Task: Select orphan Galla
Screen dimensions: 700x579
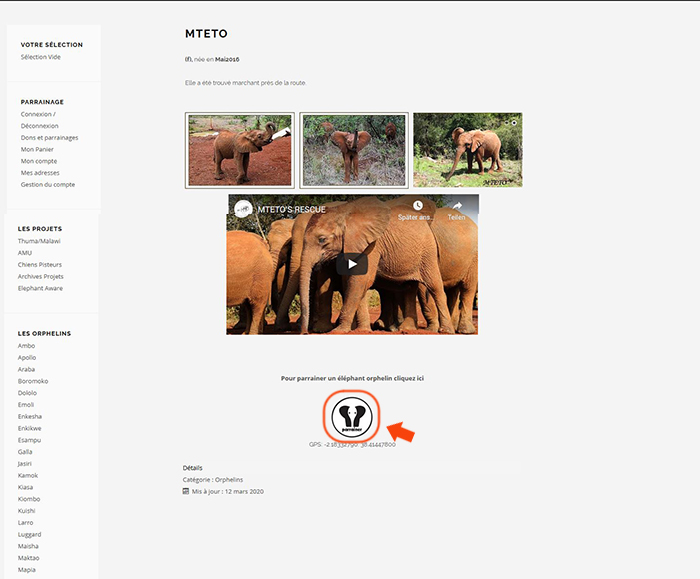Action: pos(25,452)
